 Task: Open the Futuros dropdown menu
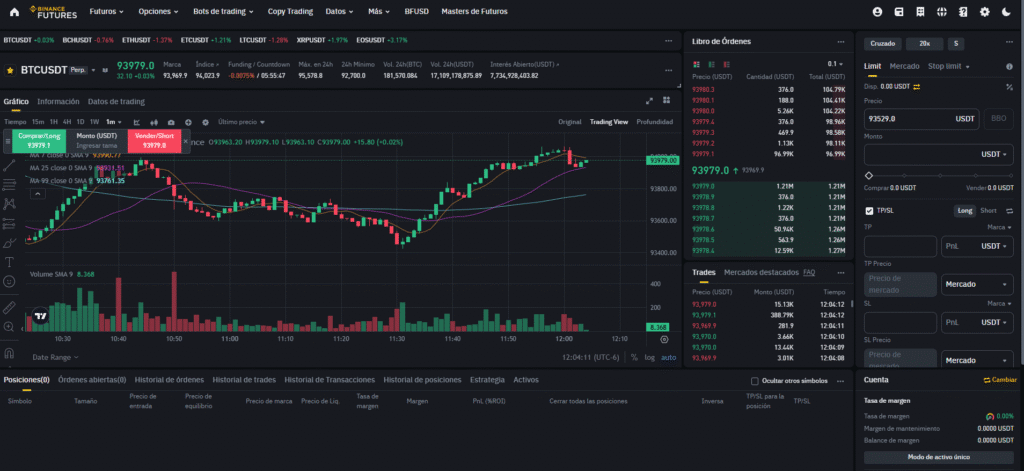[108, 12]
